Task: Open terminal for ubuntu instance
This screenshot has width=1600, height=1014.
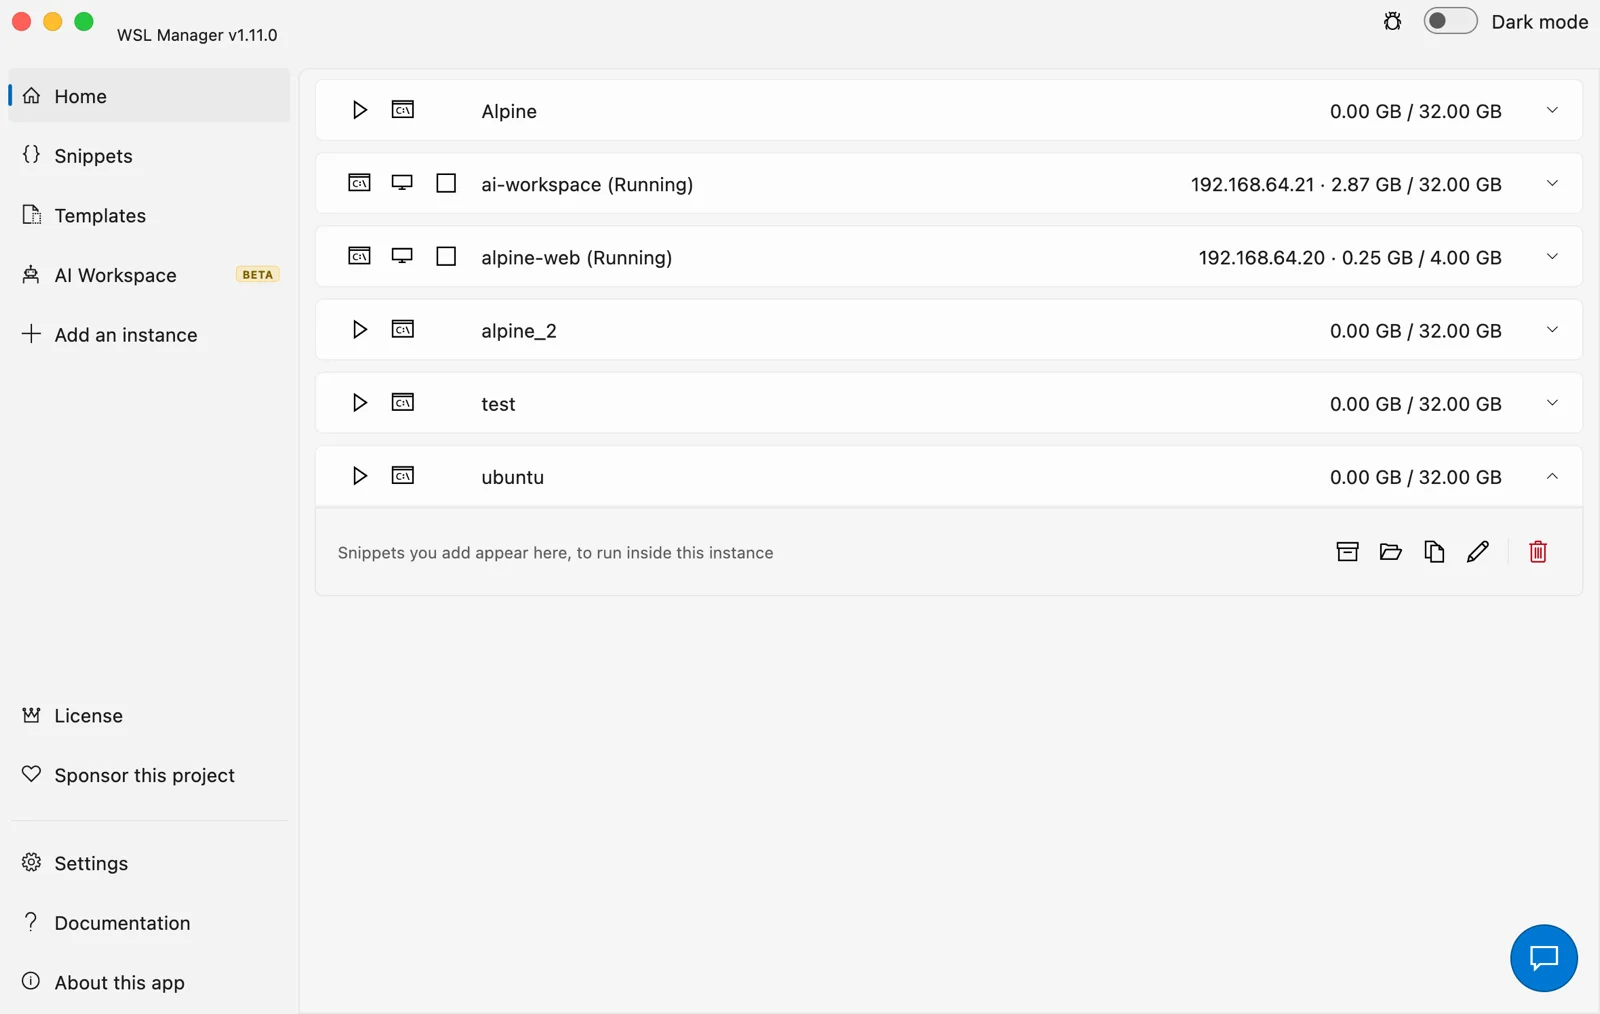Action: pyautogui.click(x=403, y=476)
